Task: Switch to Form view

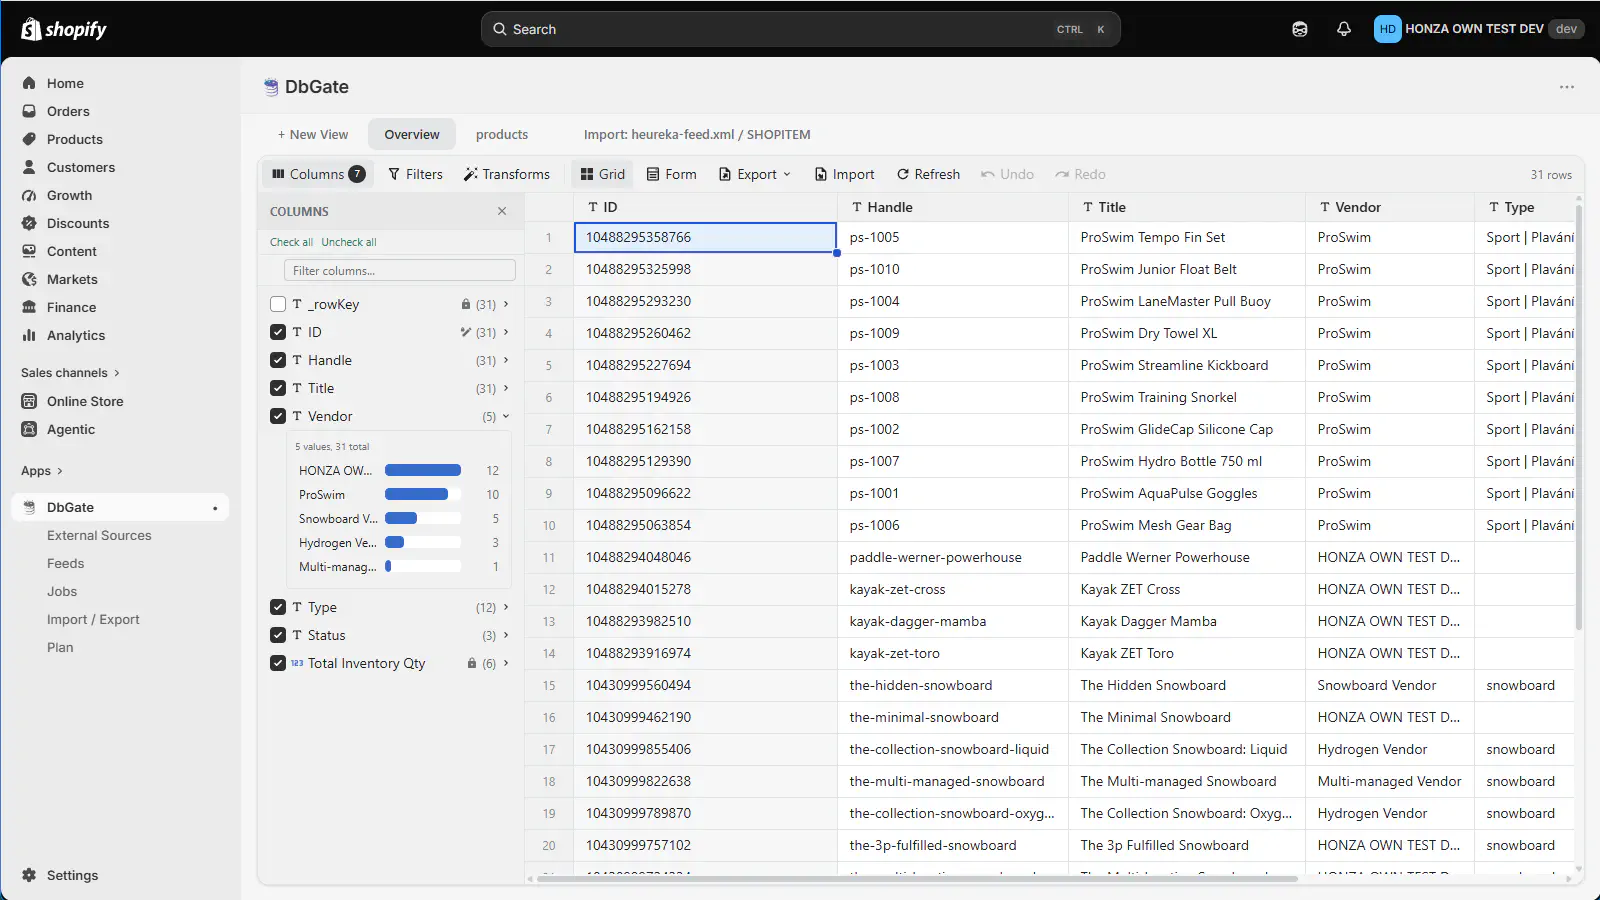Action: pyautogui.click(x=671, y=174)
